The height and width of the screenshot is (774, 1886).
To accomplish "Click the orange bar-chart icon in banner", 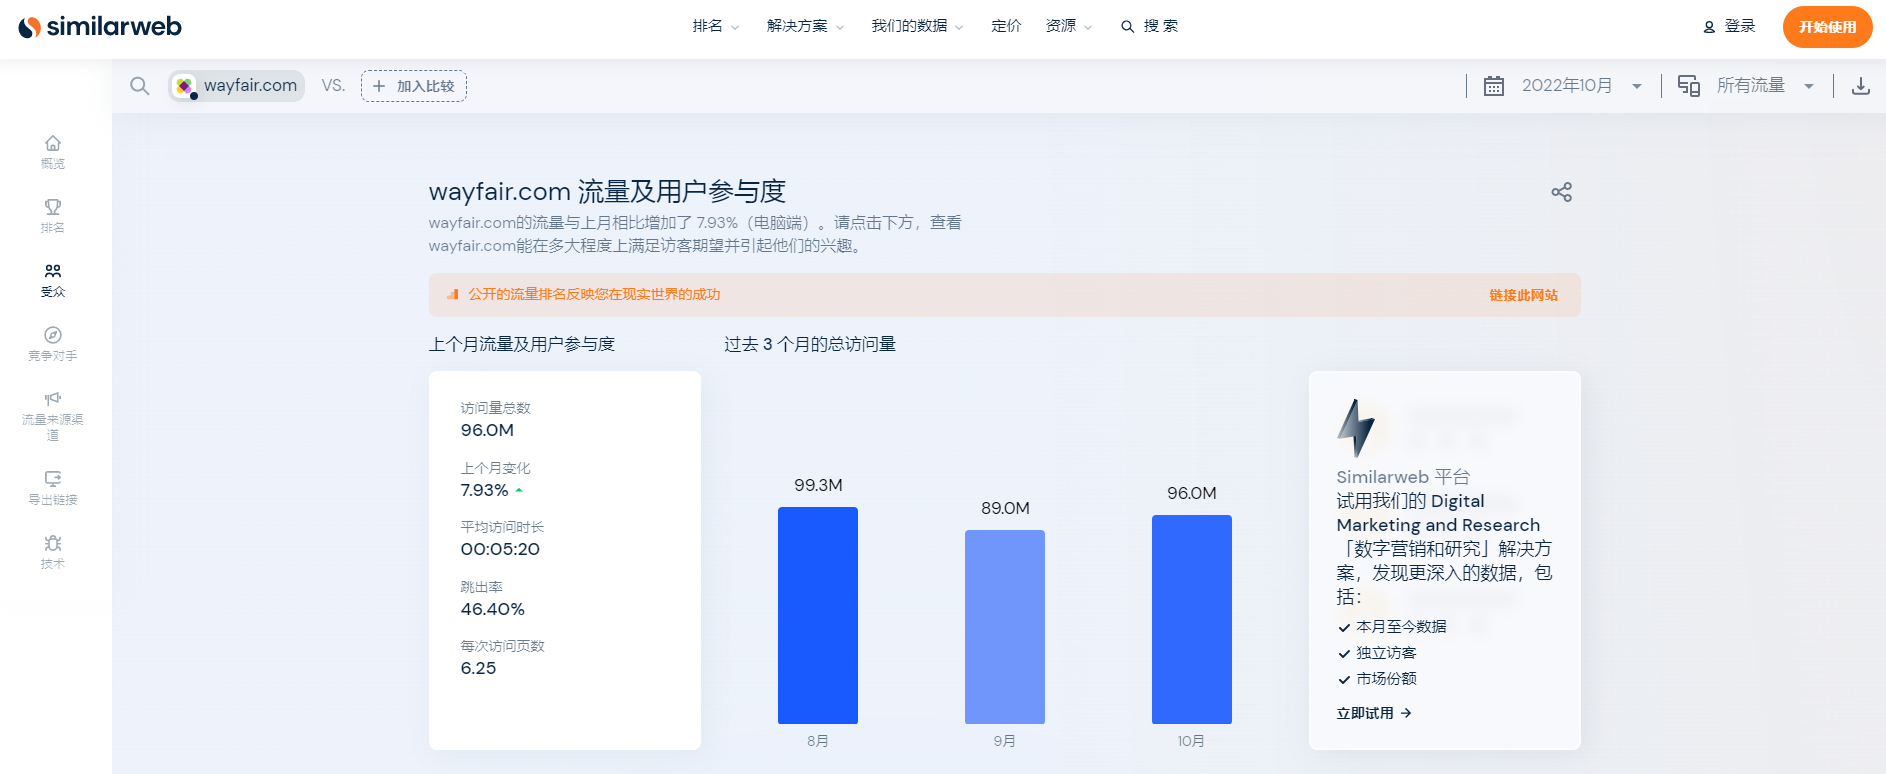I will point(453,294).
